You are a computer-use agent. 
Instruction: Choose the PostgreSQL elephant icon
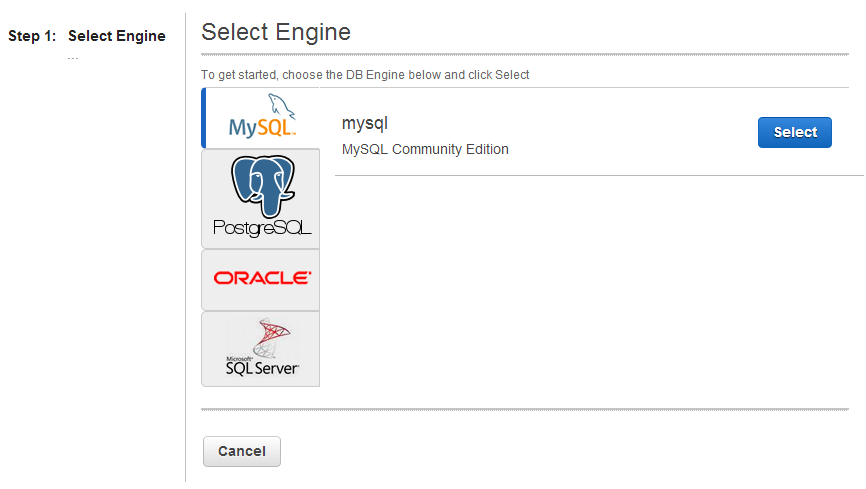pyautogui.click(x=263, y=186)
